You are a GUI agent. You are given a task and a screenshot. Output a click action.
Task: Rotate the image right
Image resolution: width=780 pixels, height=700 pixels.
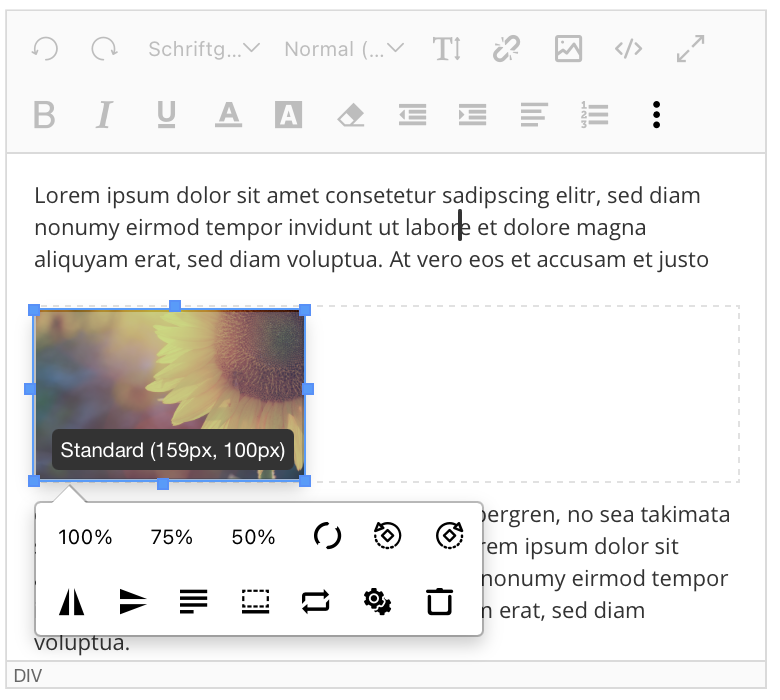(x=449, y=535)
